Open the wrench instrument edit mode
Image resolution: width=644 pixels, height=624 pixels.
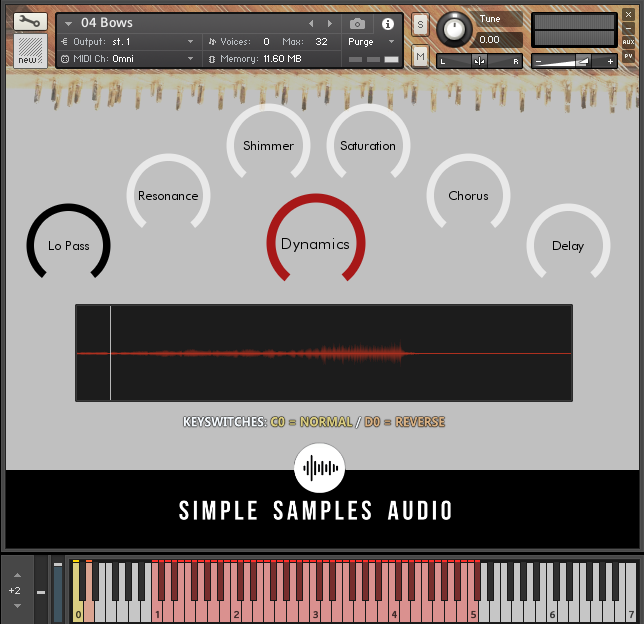(x=30, y=21)
